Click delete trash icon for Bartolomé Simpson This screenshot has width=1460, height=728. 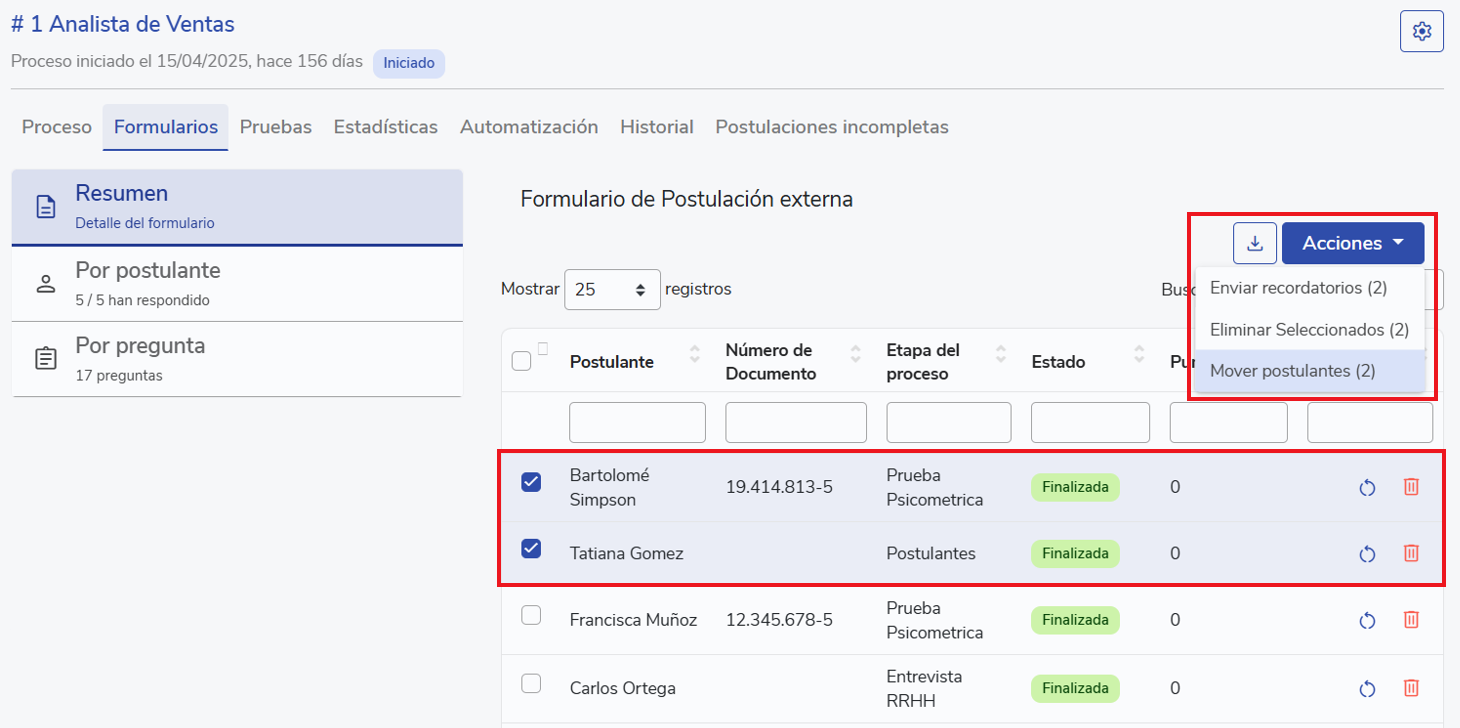(x=1411, y=487)
